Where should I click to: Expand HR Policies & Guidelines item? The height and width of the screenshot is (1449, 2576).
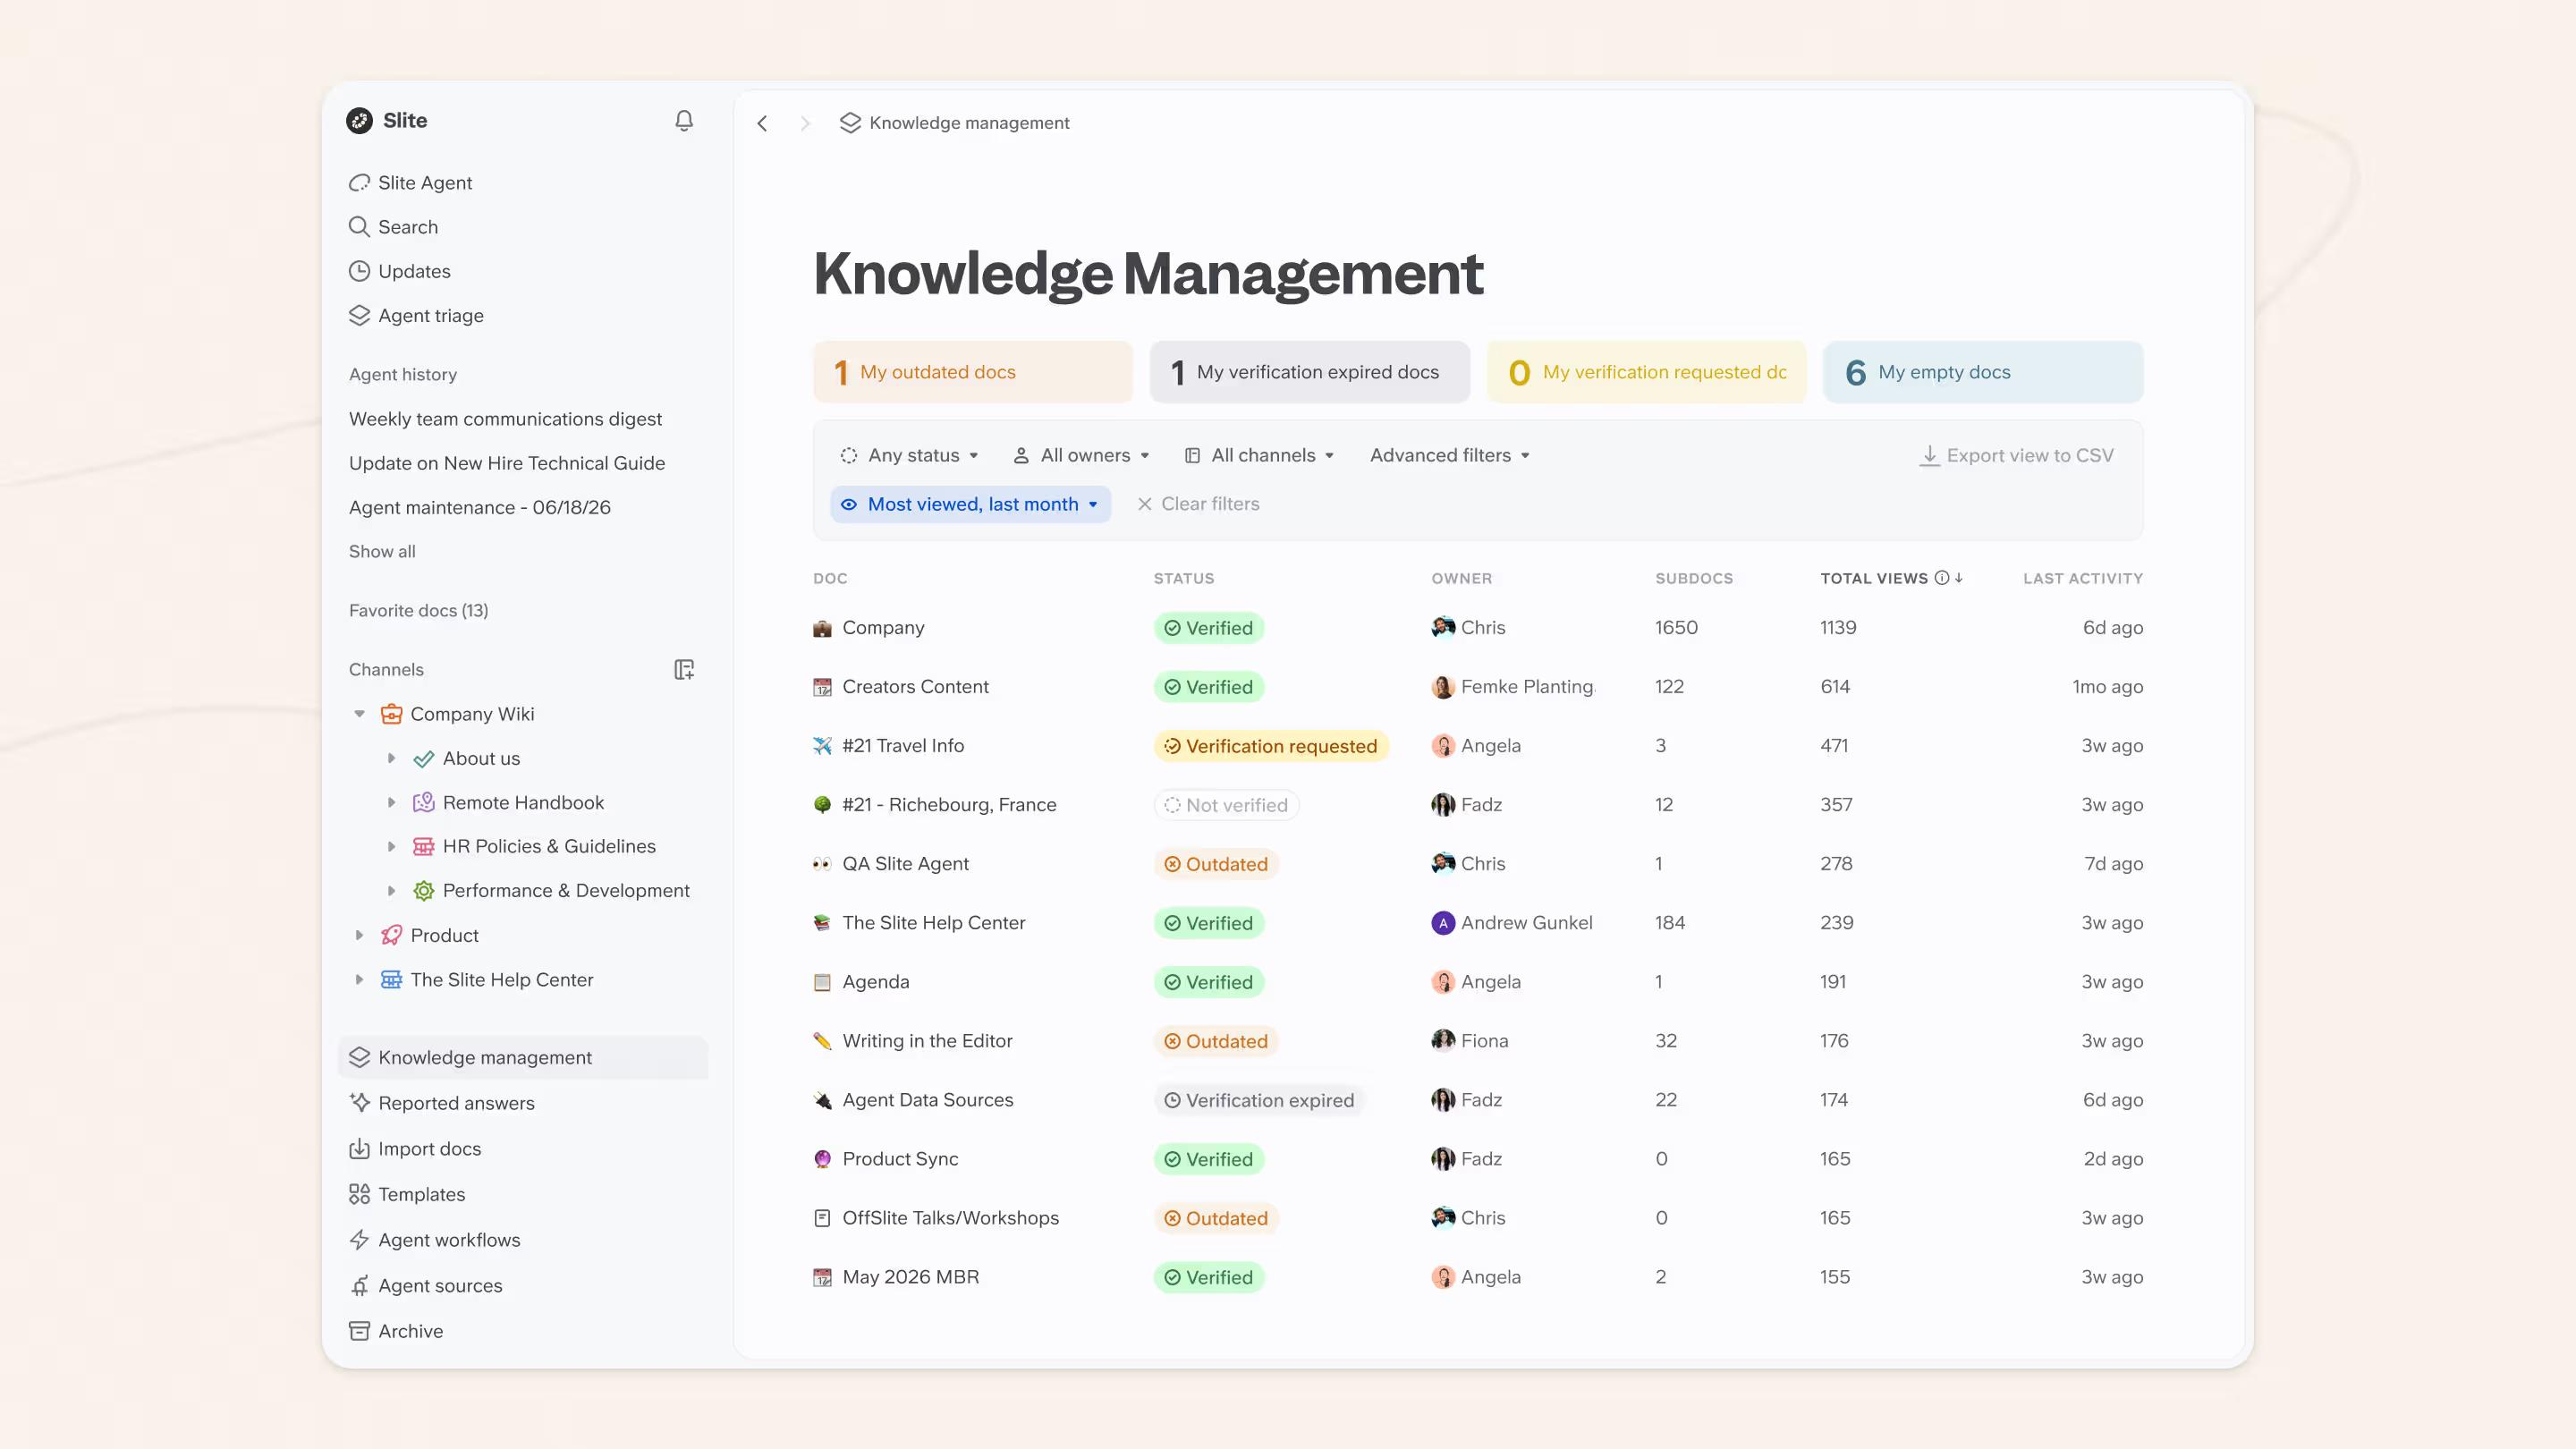[x=391, y=846]
